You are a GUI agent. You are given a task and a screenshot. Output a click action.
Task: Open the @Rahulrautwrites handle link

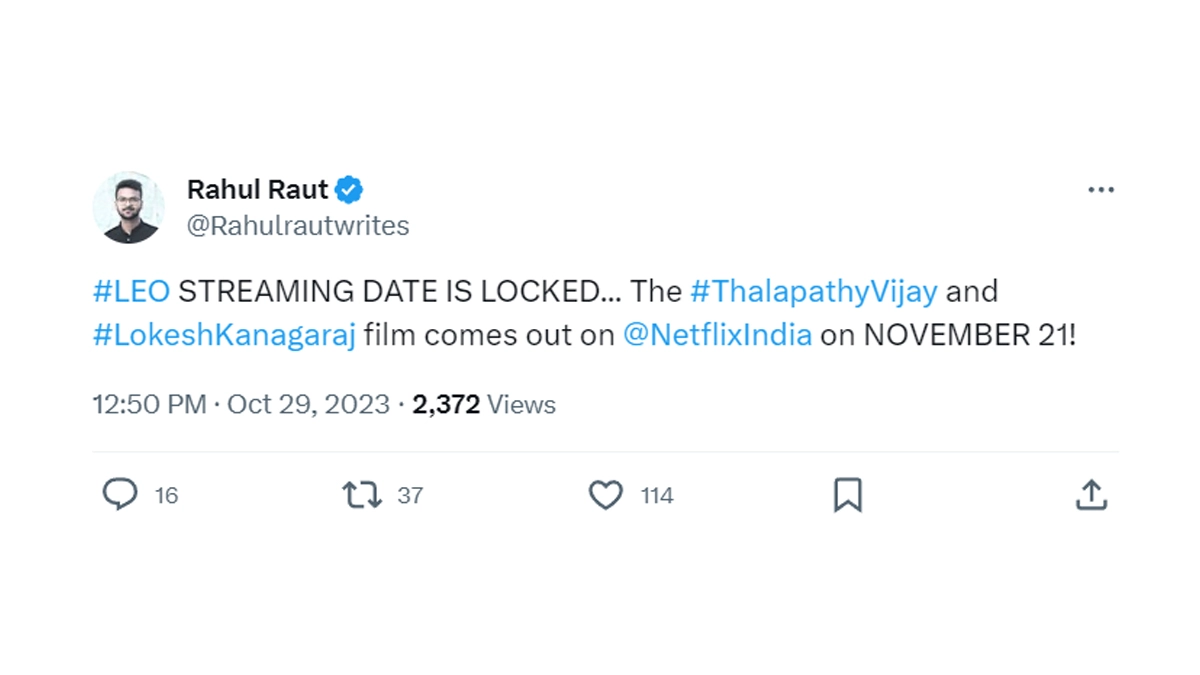[298, 226]
